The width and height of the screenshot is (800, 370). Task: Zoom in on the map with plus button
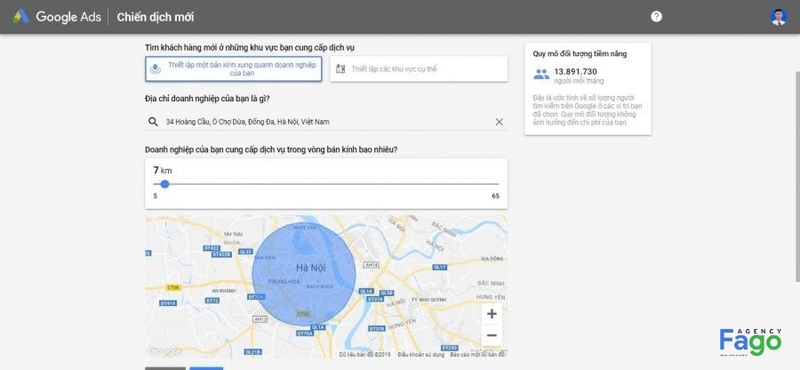[491, 314]
